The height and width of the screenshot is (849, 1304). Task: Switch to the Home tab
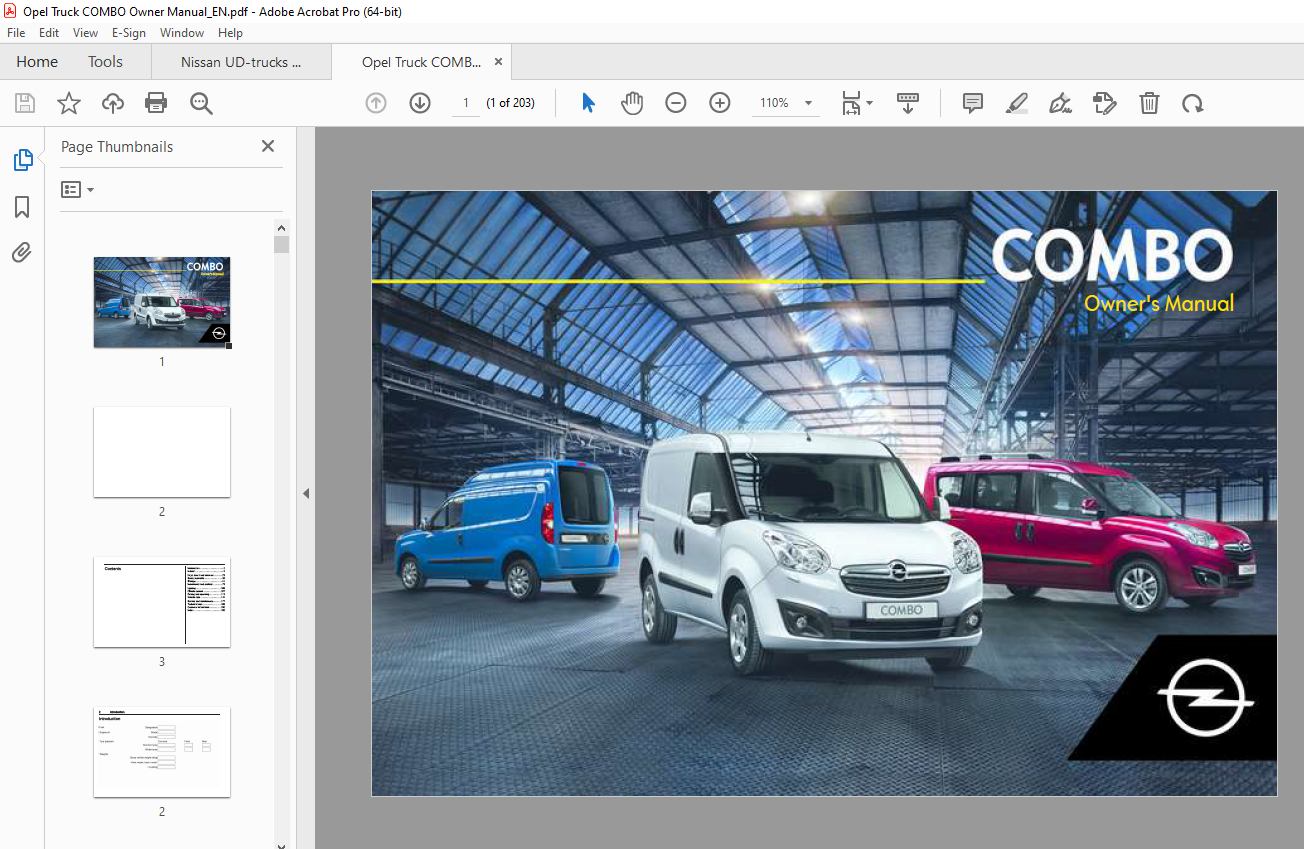tap(37, 62)
